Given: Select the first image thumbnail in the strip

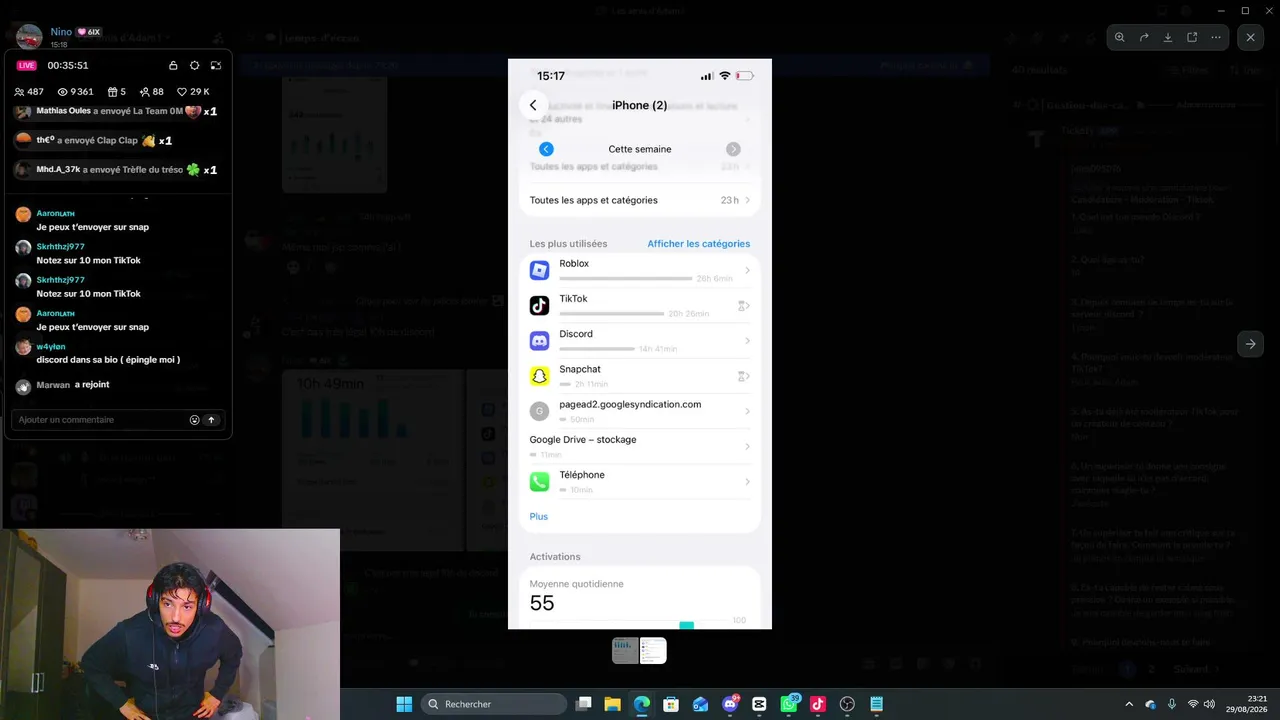Looking at the screenshot, I should 625,651.
